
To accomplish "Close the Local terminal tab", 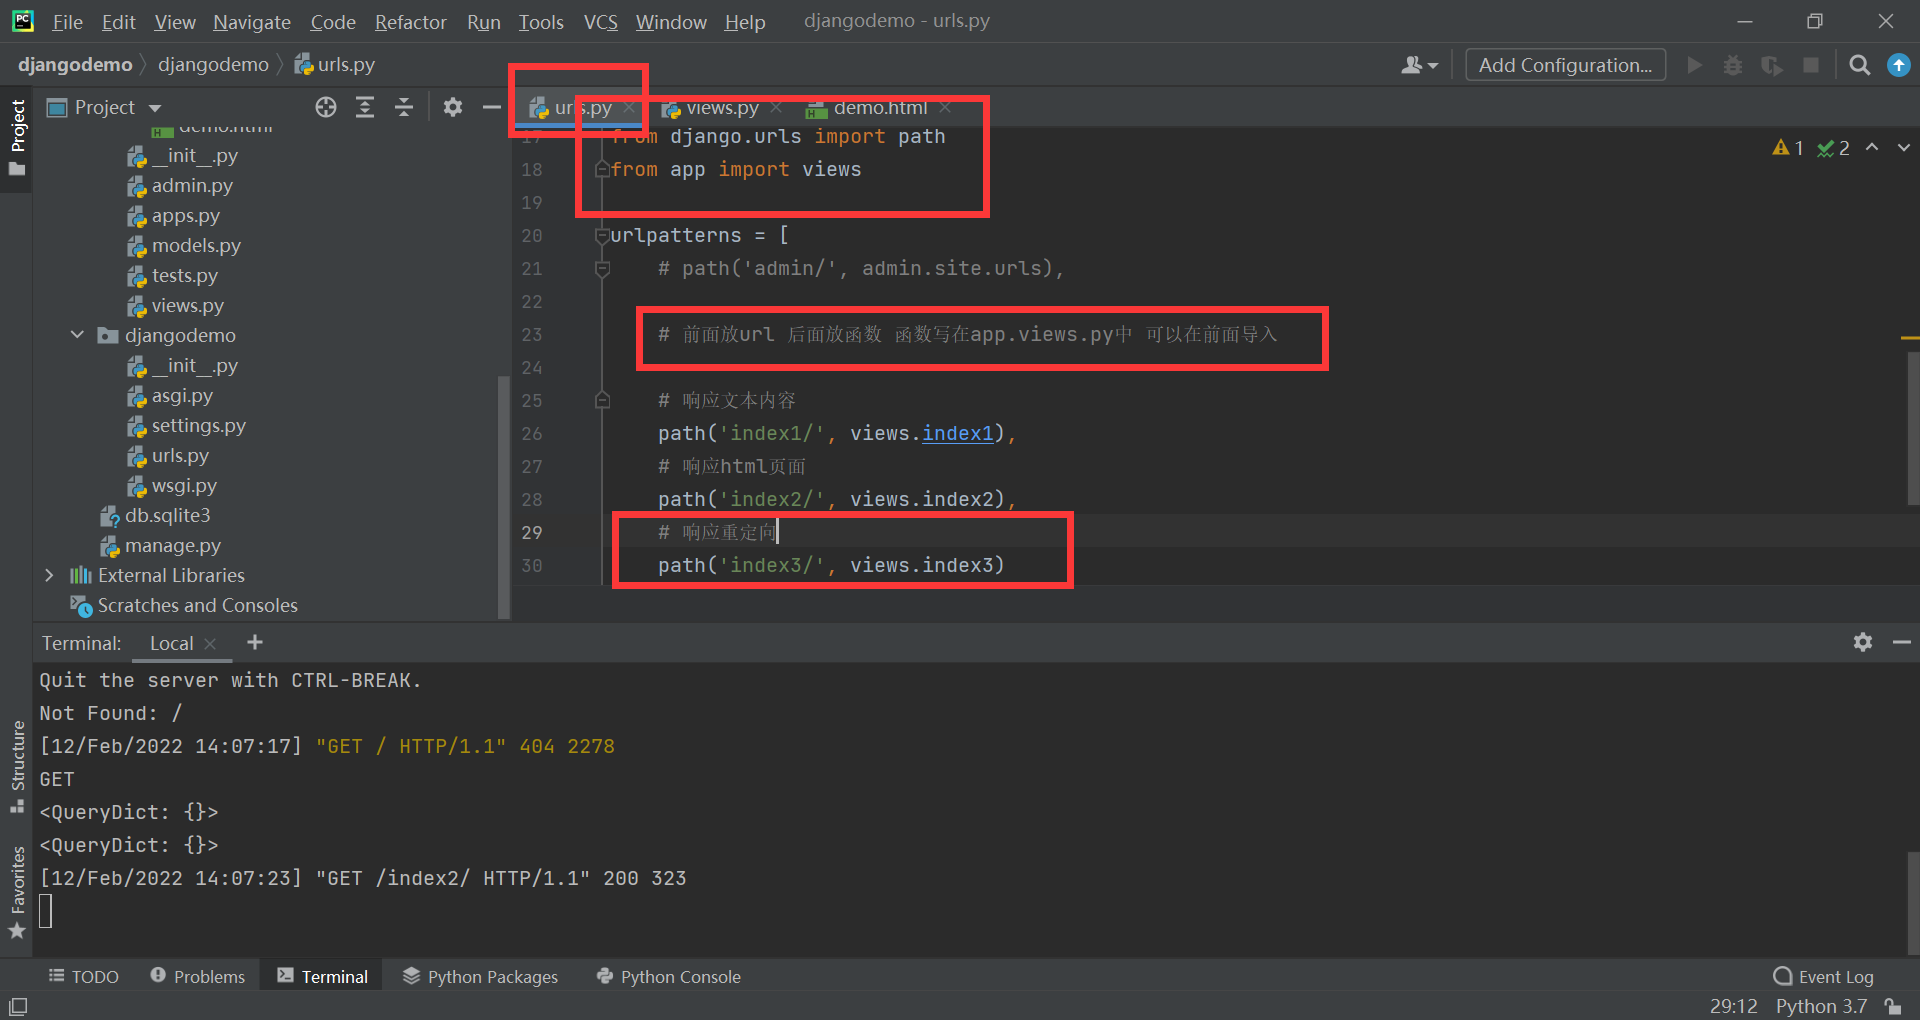I will pyautogui.click(x=210, y=644).
